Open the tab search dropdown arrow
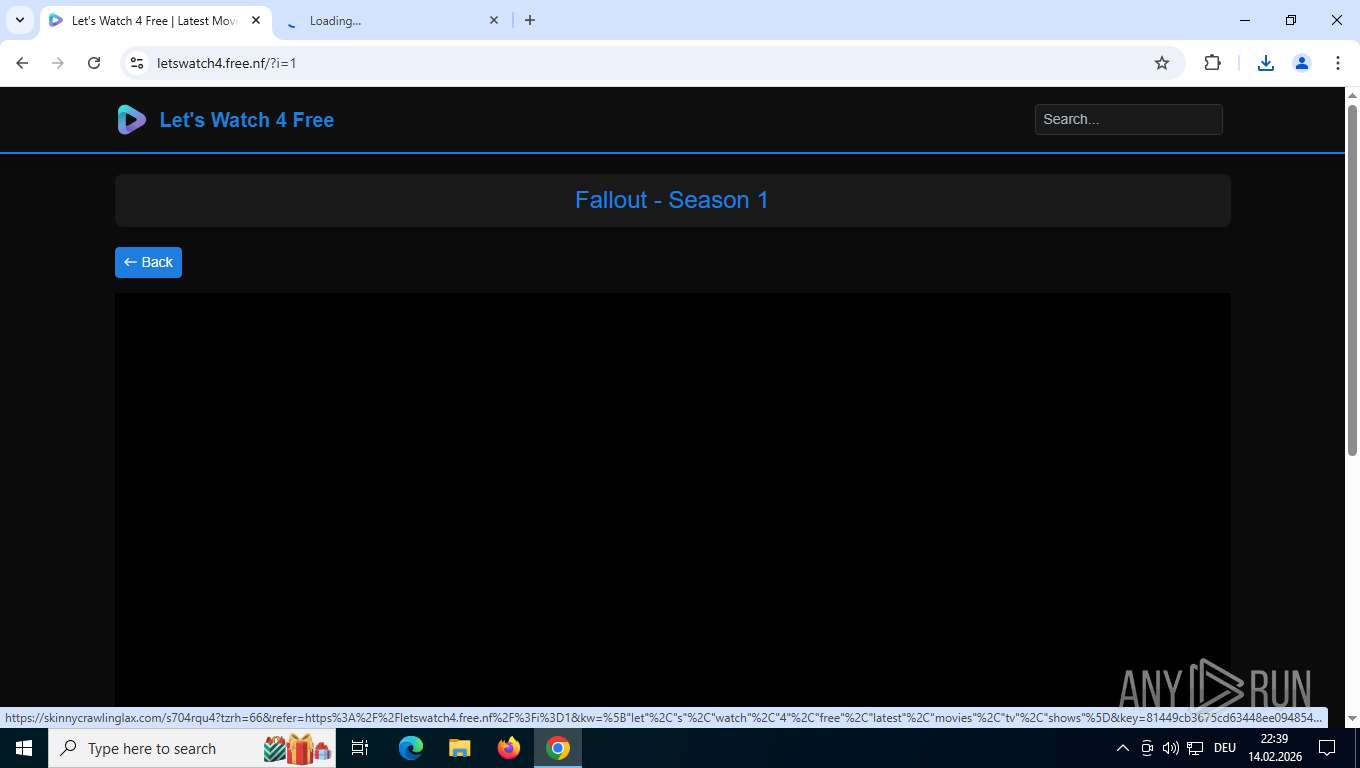The height and width of the screenshot is (768, 1360). pos(19,20)
